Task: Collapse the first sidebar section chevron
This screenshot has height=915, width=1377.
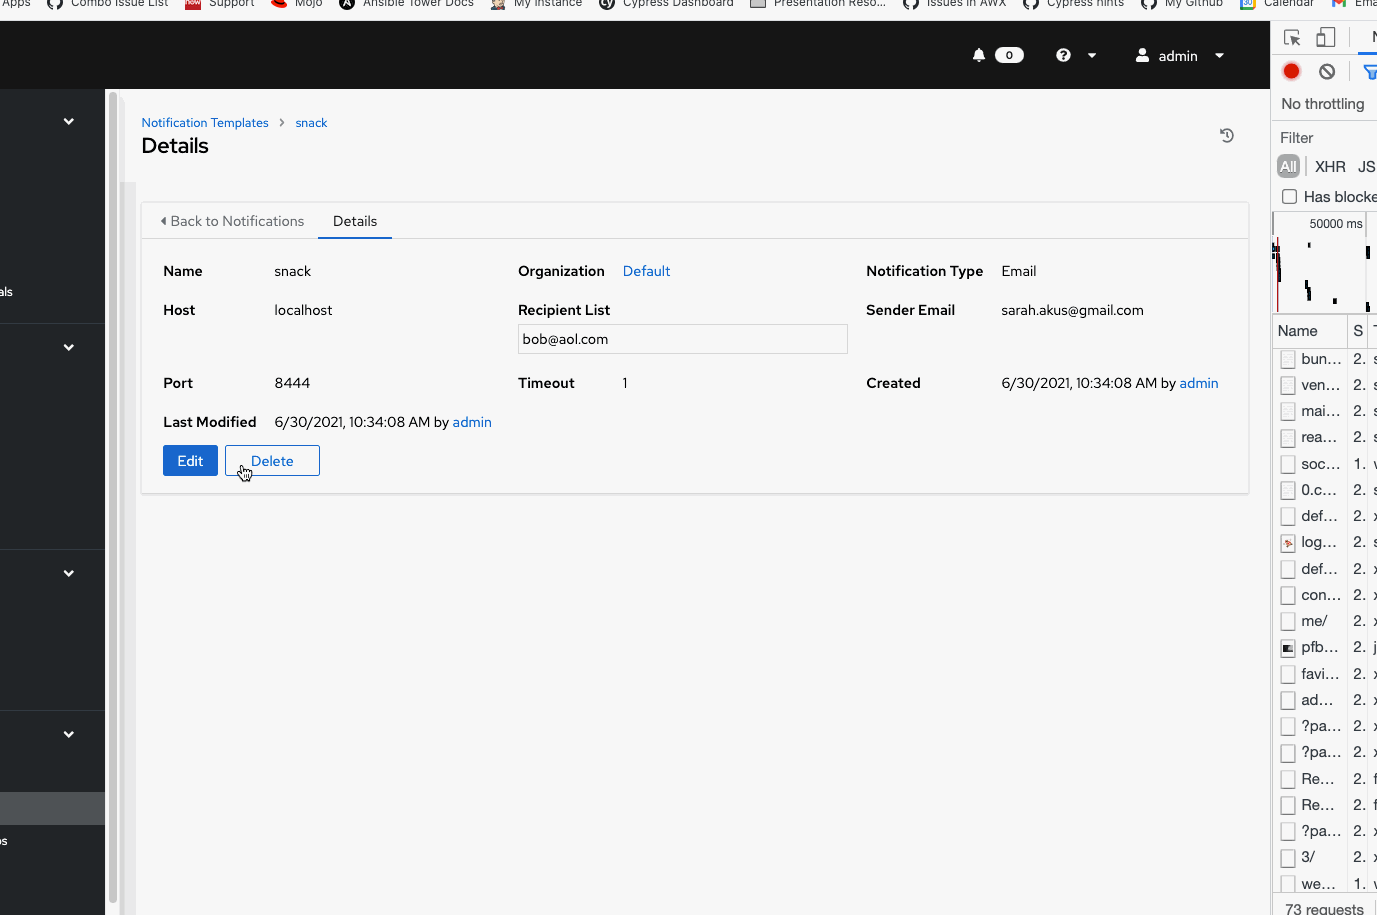Action: [69, 121]
